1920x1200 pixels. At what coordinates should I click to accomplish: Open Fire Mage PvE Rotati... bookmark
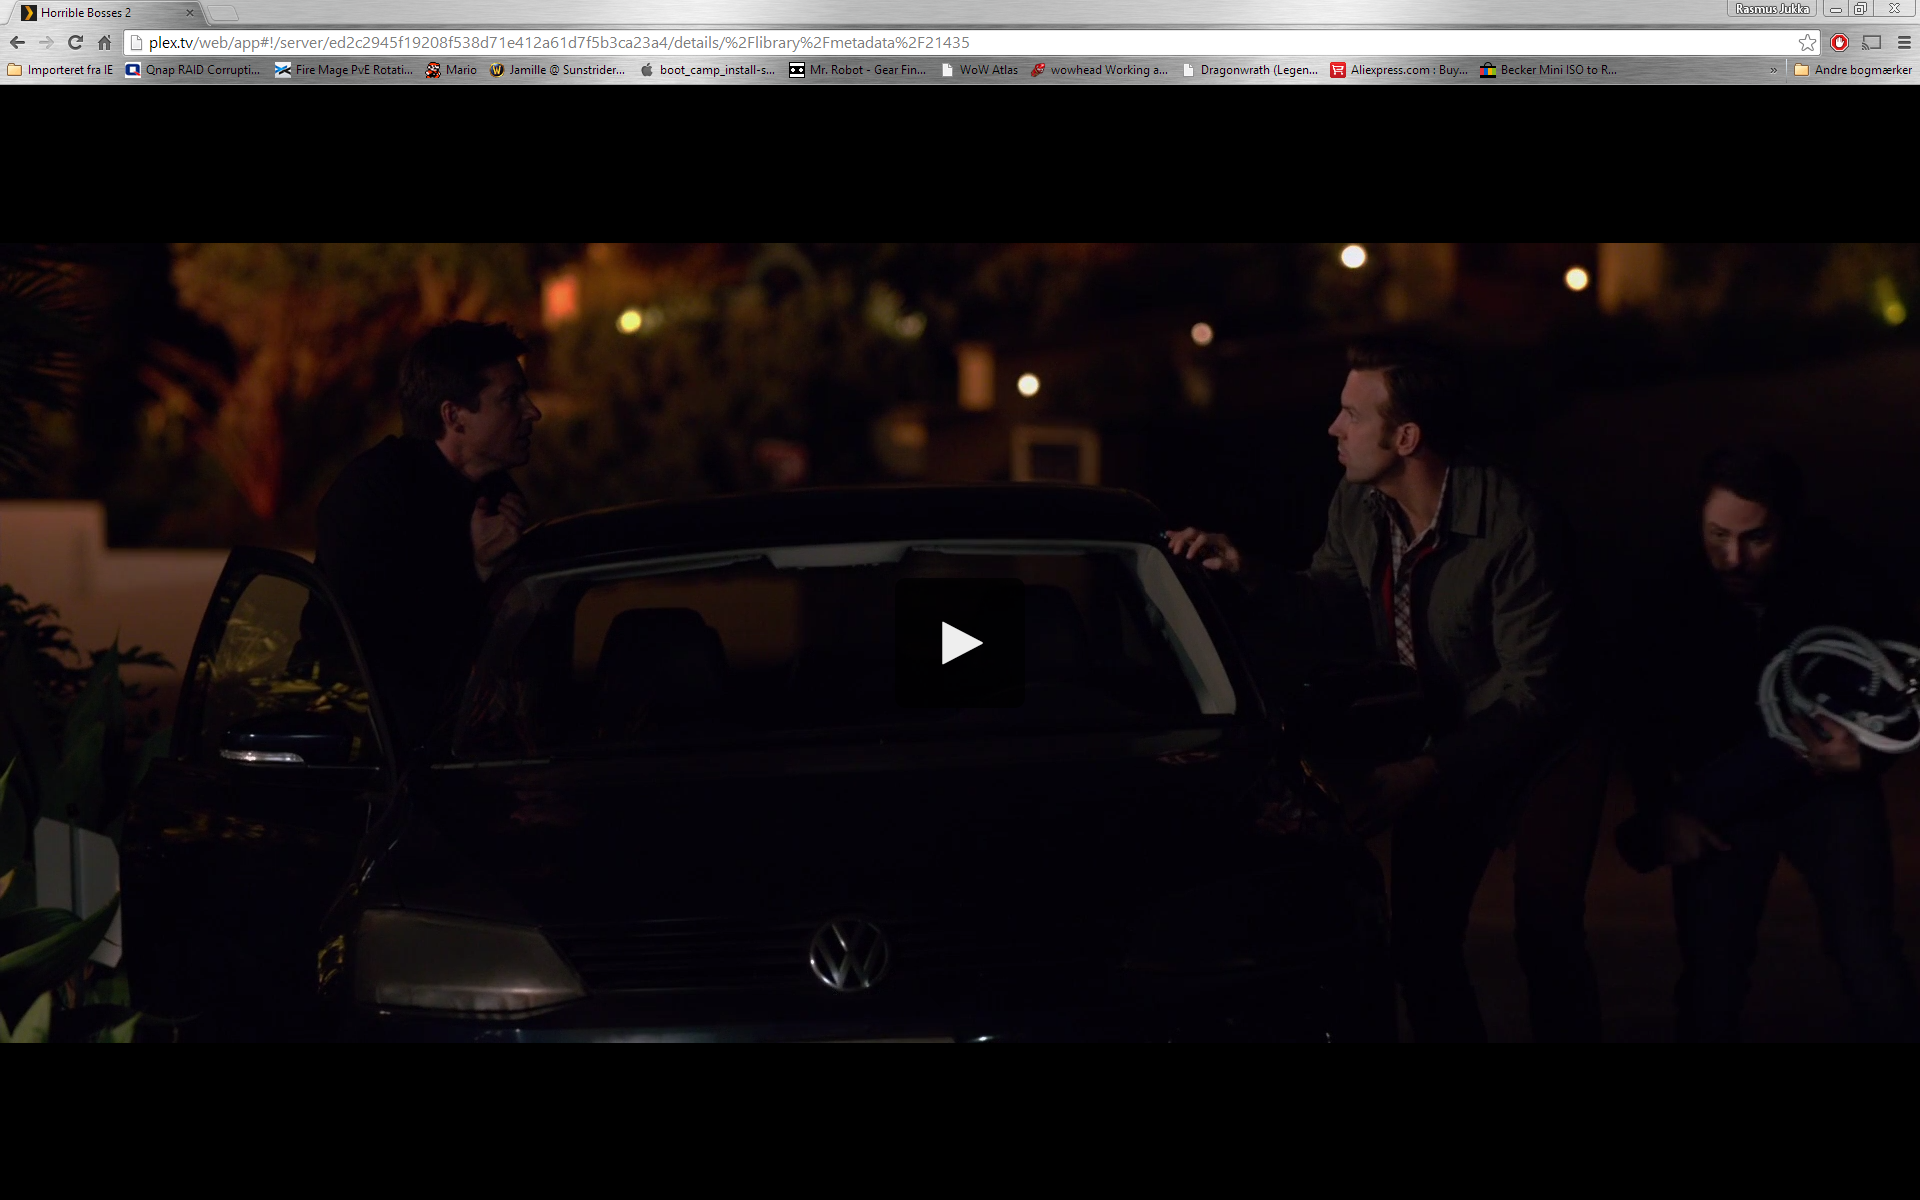click(343, 70)
